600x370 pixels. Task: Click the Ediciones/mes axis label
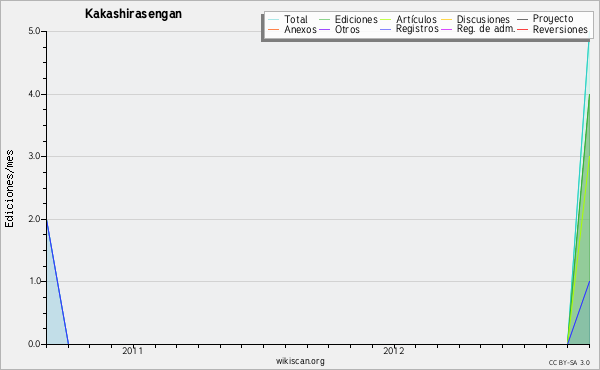click(9, 189)
